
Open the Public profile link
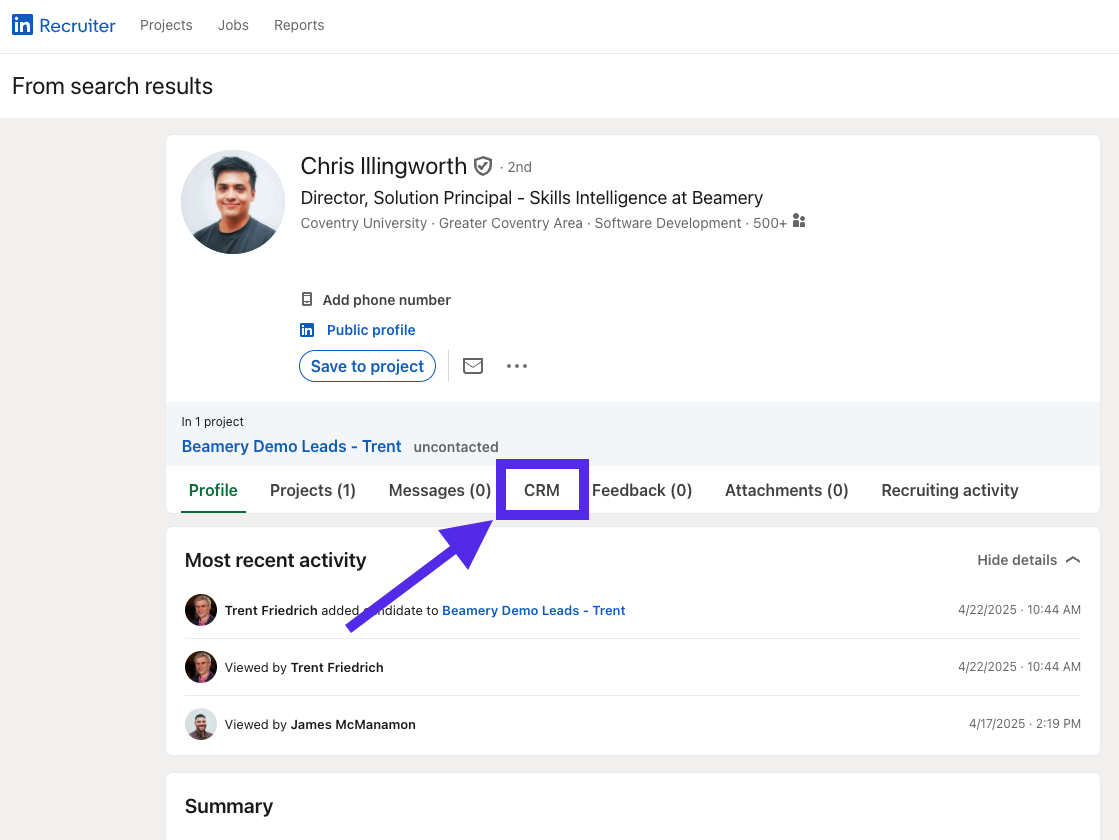click(x=371, y=330)
